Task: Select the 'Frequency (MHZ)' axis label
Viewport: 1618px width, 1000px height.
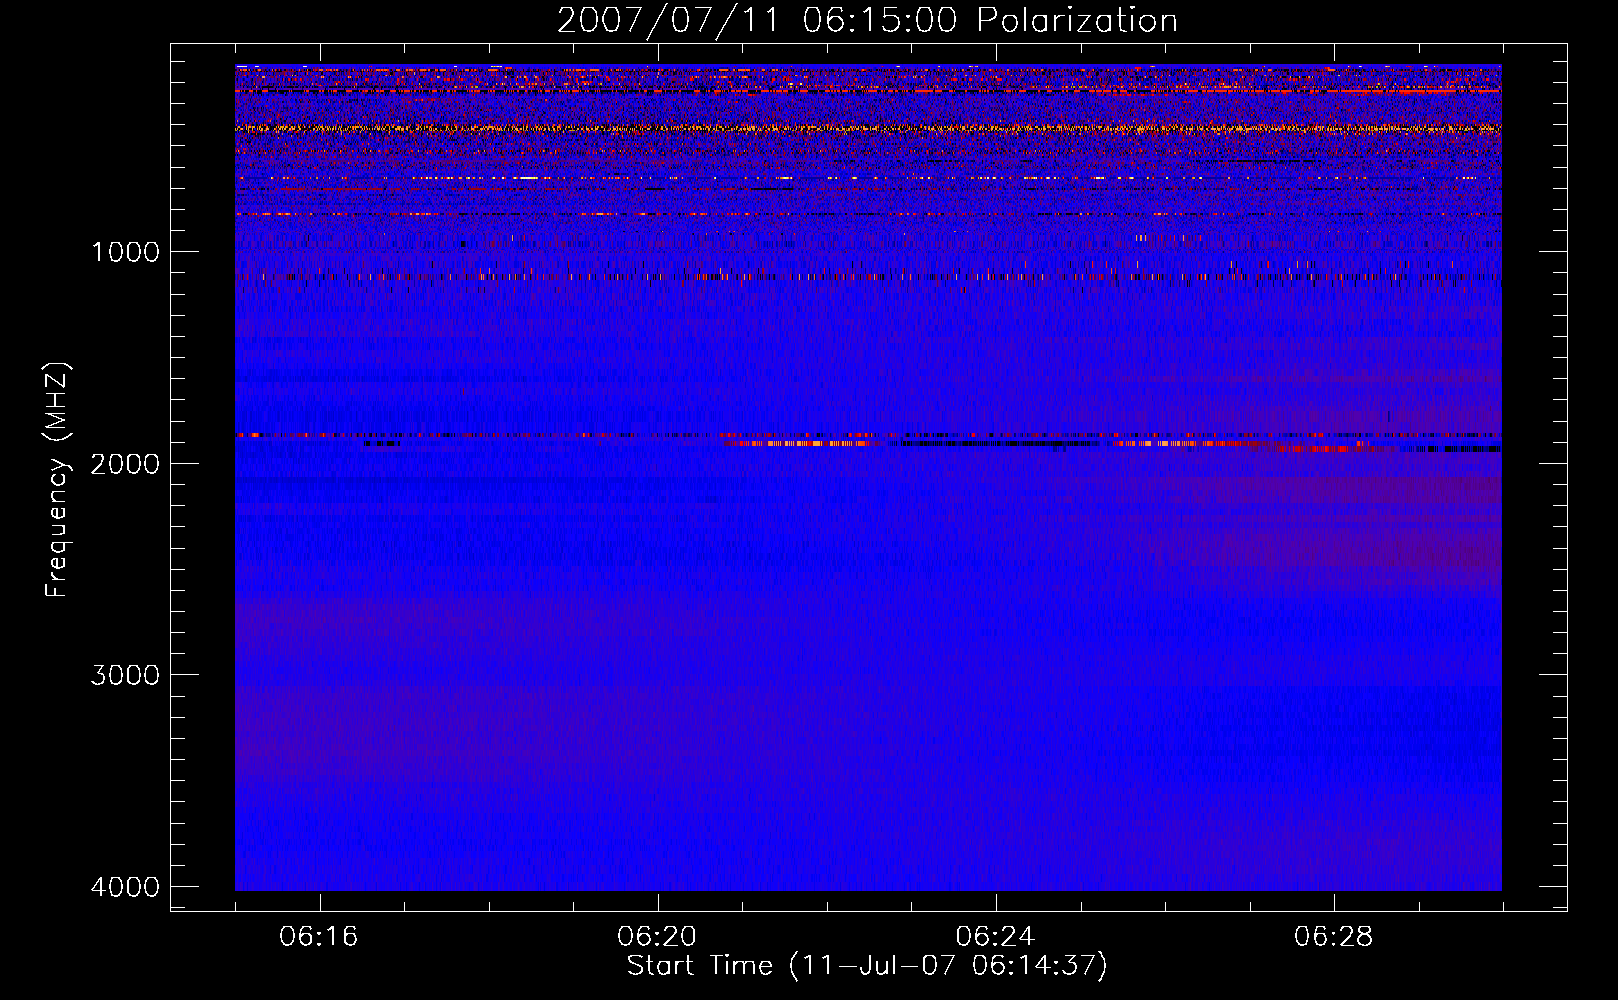Action: pos(58,480)
